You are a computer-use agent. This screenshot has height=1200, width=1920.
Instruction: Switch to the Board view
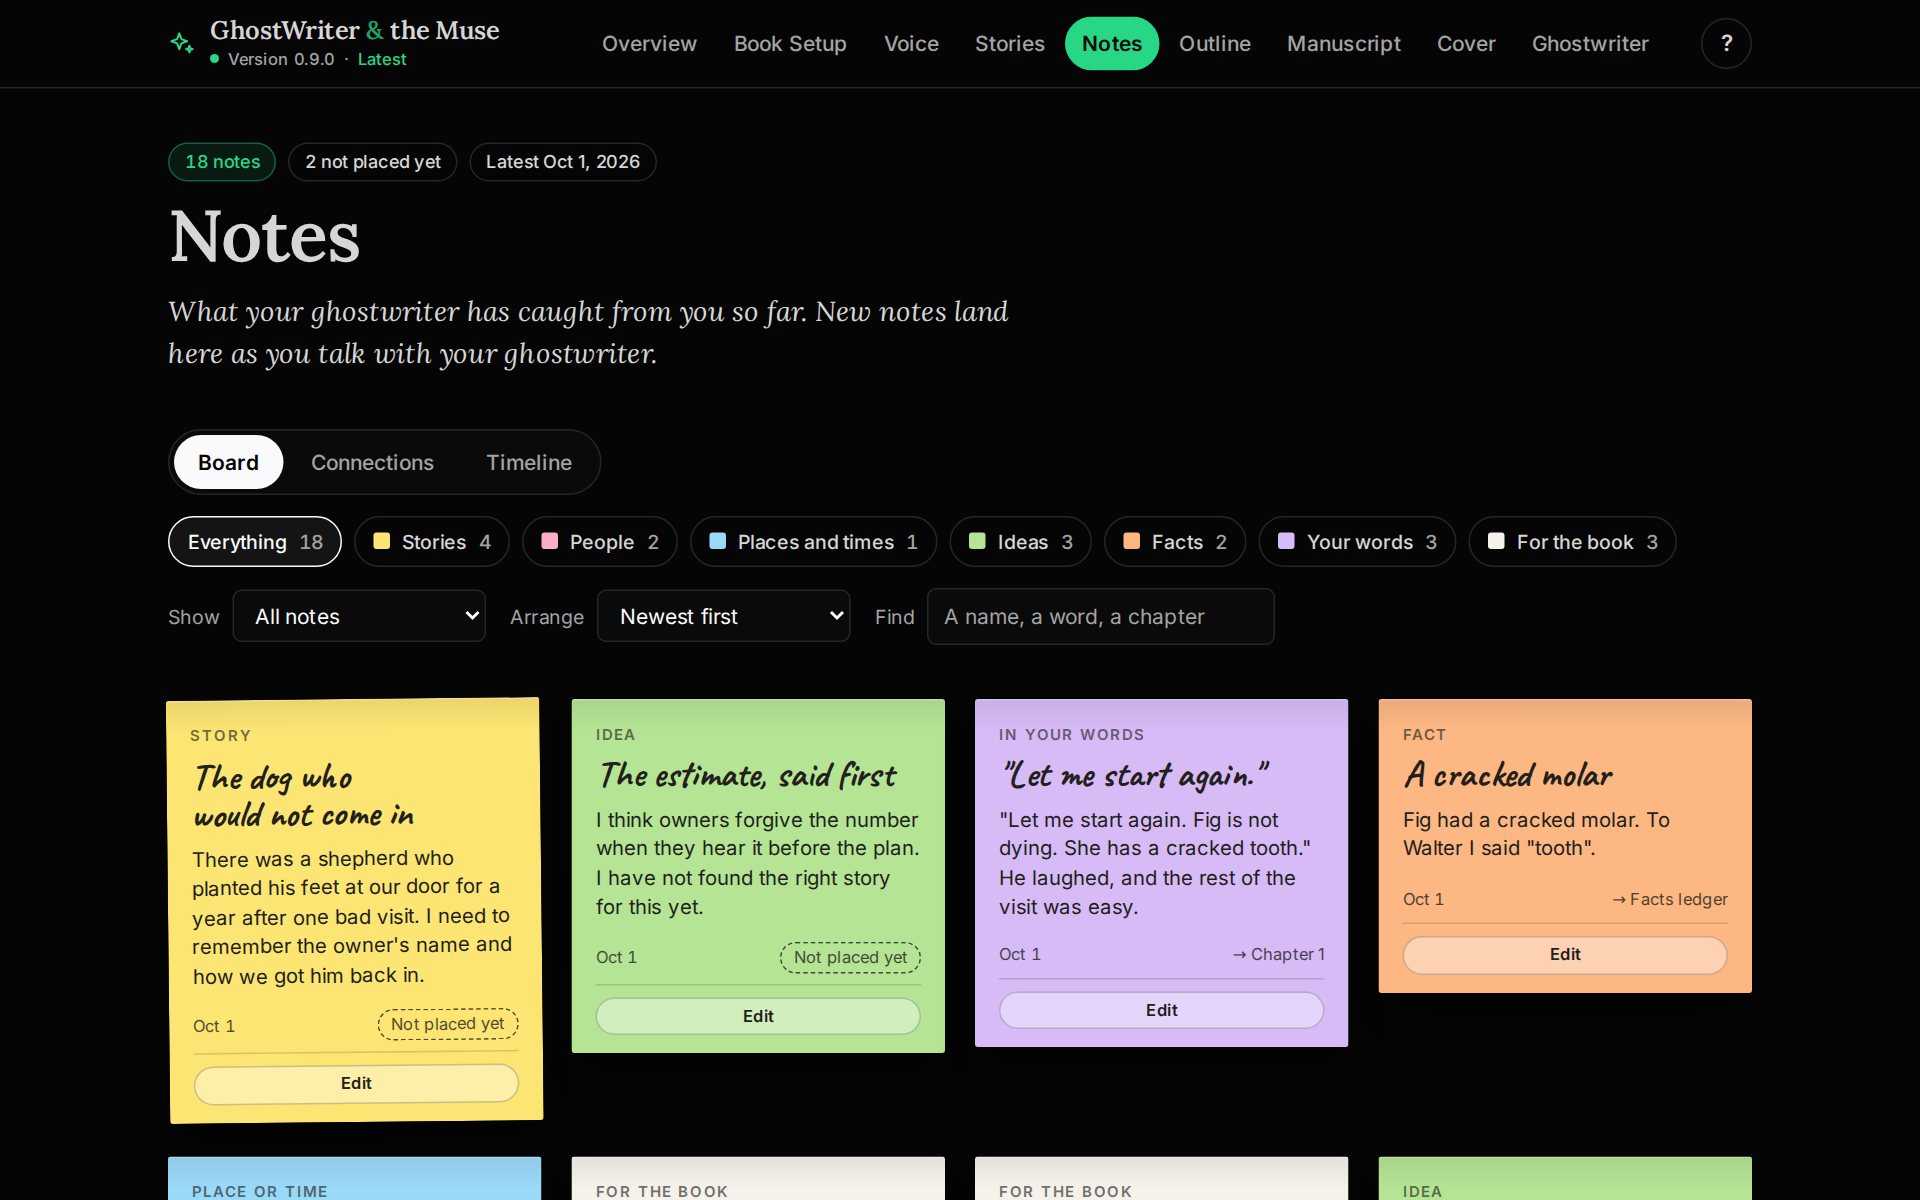pos(228,462)
